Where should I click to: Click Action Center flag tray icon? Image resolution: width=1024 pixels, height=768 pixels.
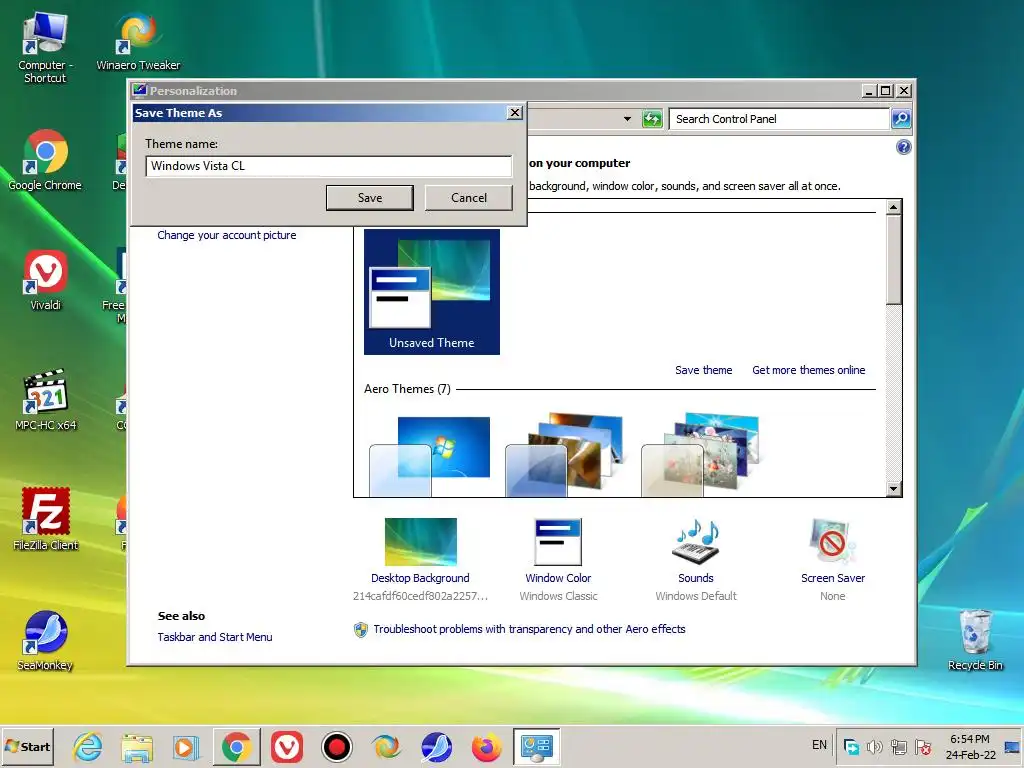[x=923, y=747]
